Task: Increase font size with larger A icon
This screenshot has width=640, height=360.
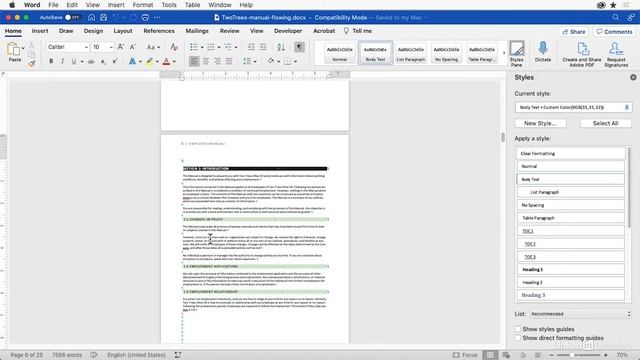Action: [x=121, y=47]
